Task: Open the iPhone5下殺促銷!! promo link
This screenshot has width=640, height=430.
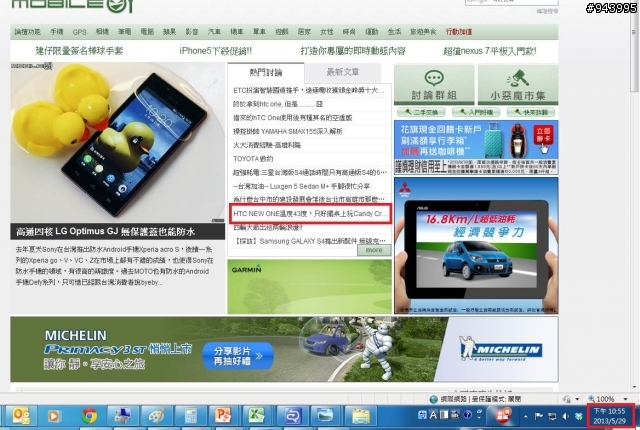Action: [x=216, y=51]
